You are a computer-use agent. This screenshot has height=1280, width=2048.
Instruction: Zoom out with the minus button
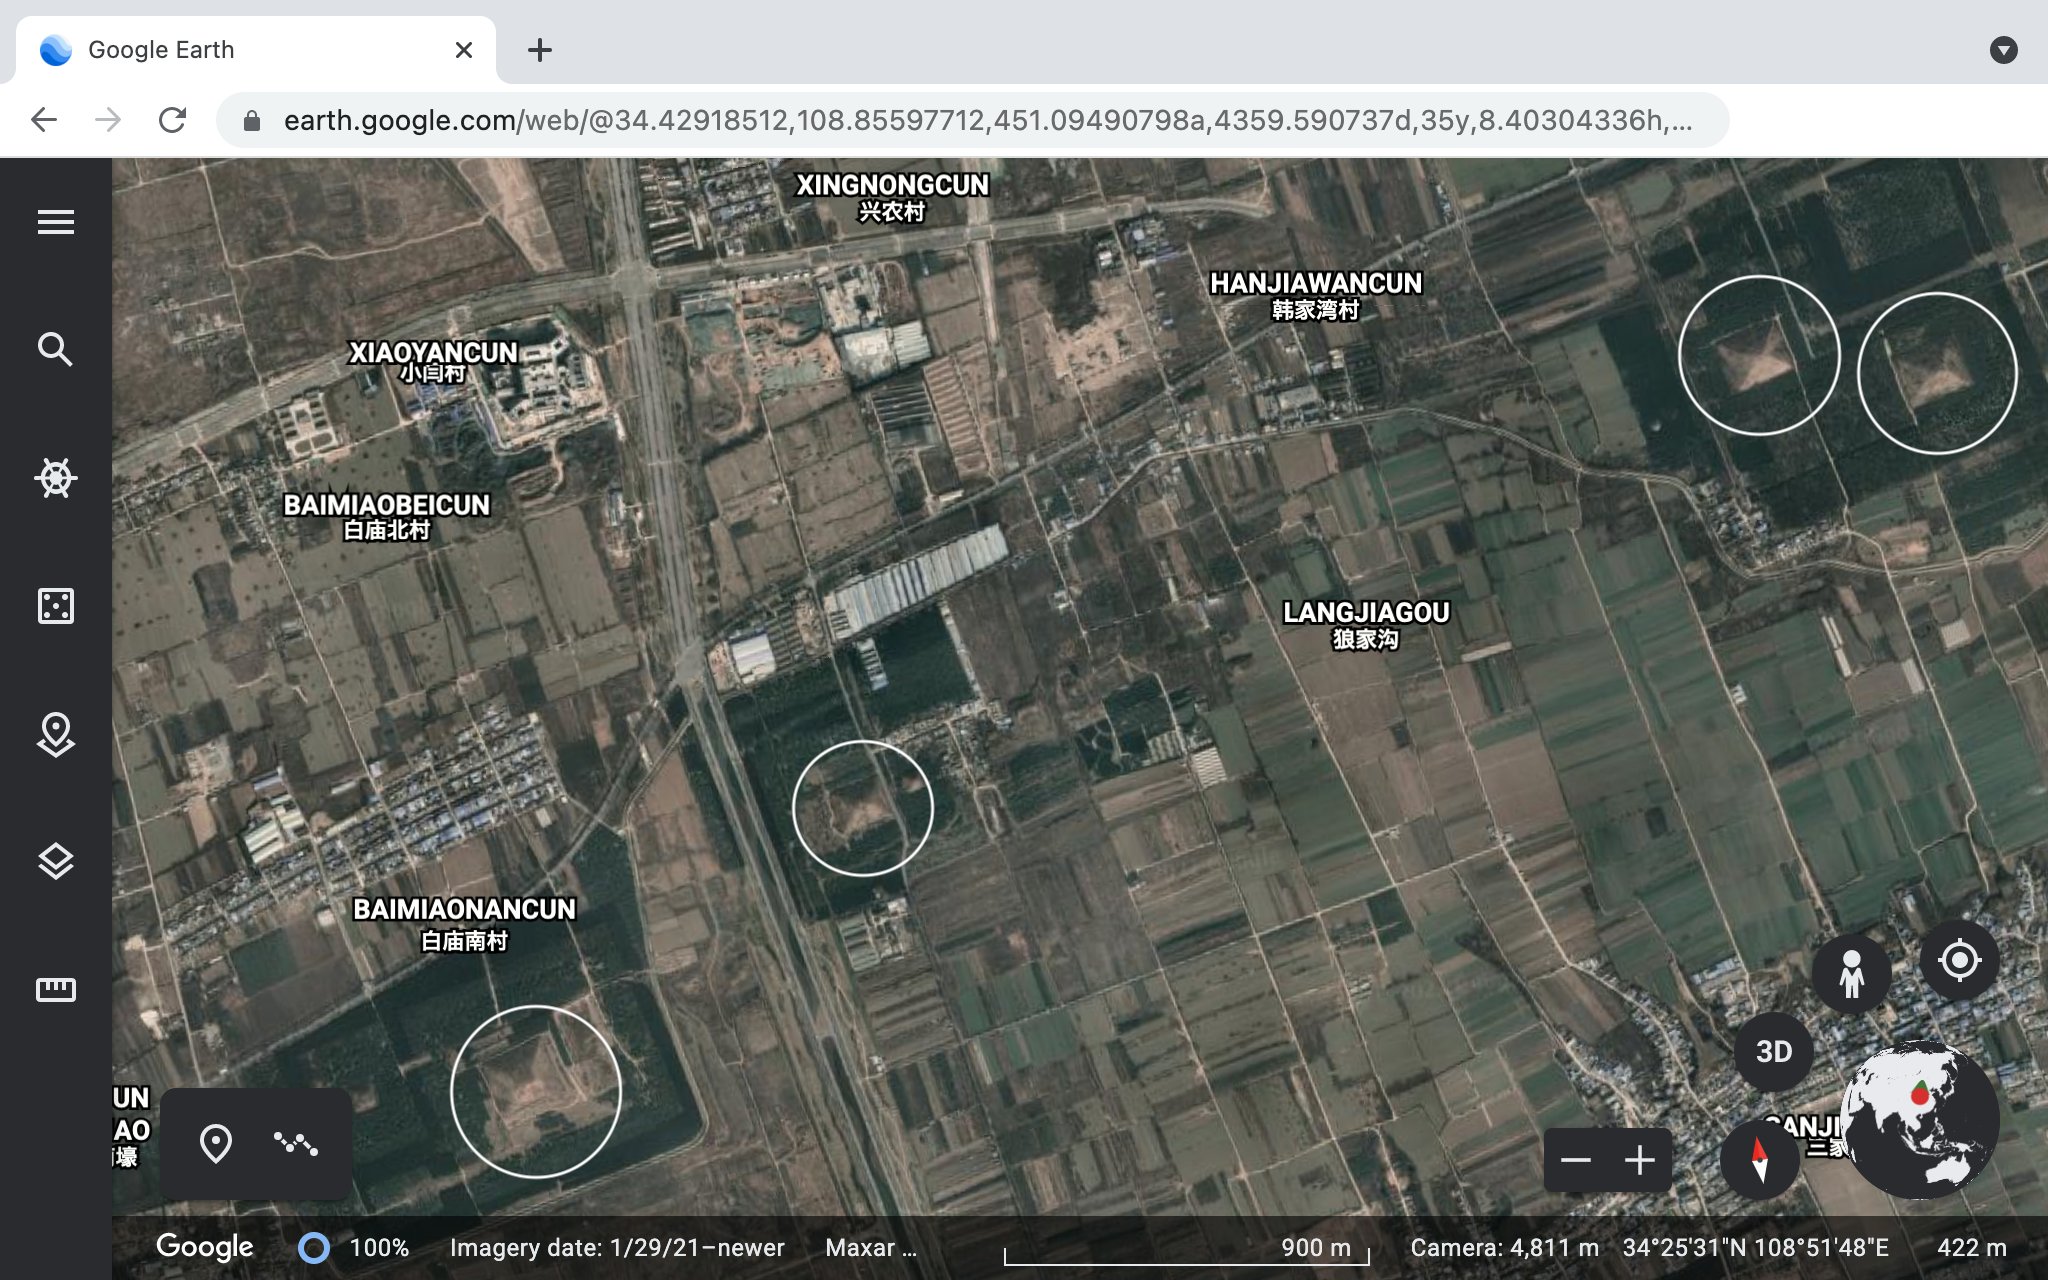pos(1576,1160)
